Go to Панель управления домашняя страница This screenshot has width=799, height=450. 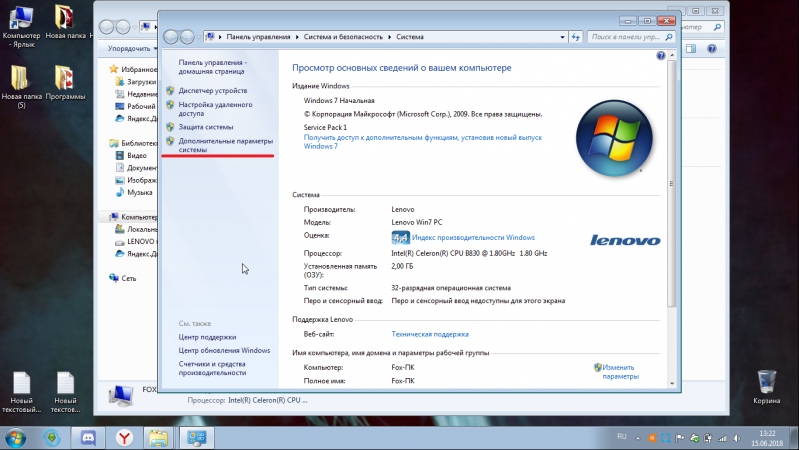(212, 67)
